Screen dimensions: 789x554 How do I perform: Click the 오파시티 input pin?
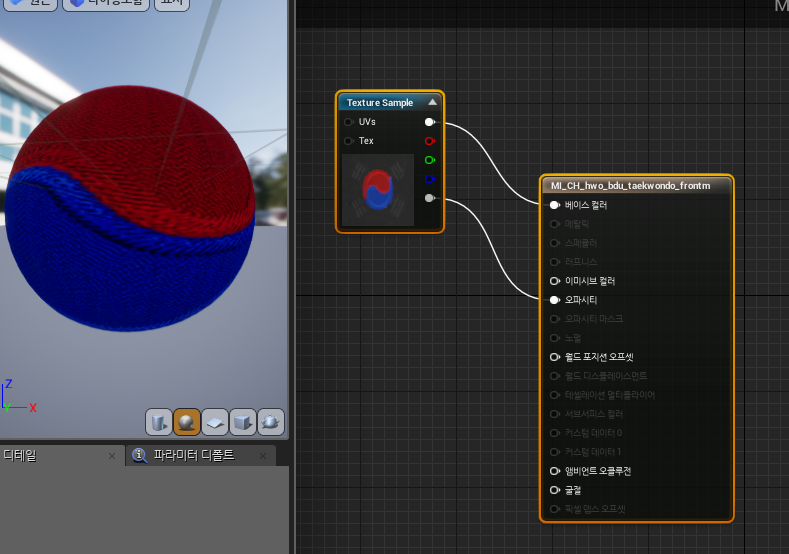point(555,300)
